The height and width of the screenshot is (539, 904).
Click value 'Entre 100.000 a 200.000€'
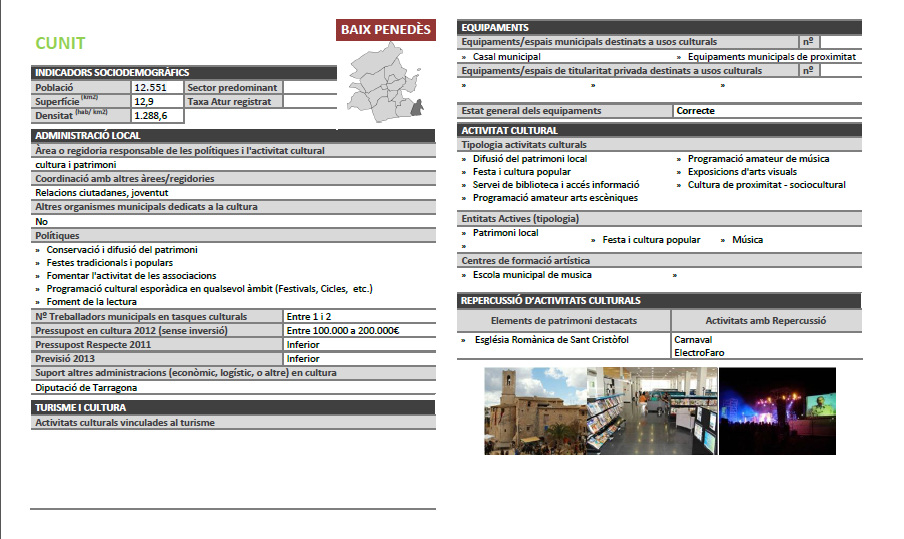tap(342, 330)
